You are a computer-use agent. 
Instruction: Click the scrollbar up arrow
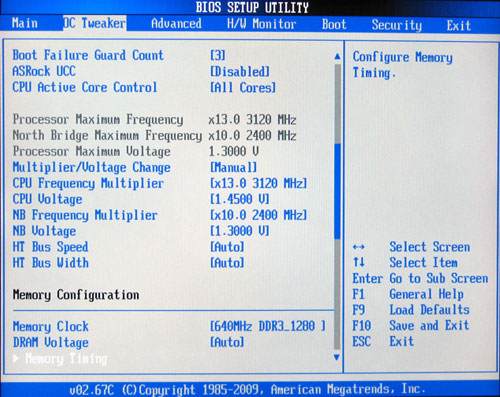coord(337,56)
